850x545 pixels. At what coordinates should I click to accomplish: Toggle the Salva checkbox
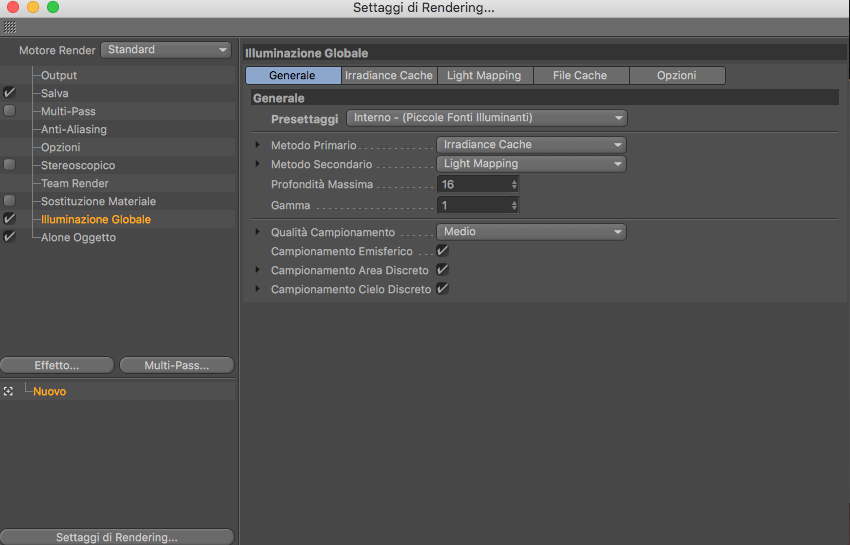click(x=9, y=93)
